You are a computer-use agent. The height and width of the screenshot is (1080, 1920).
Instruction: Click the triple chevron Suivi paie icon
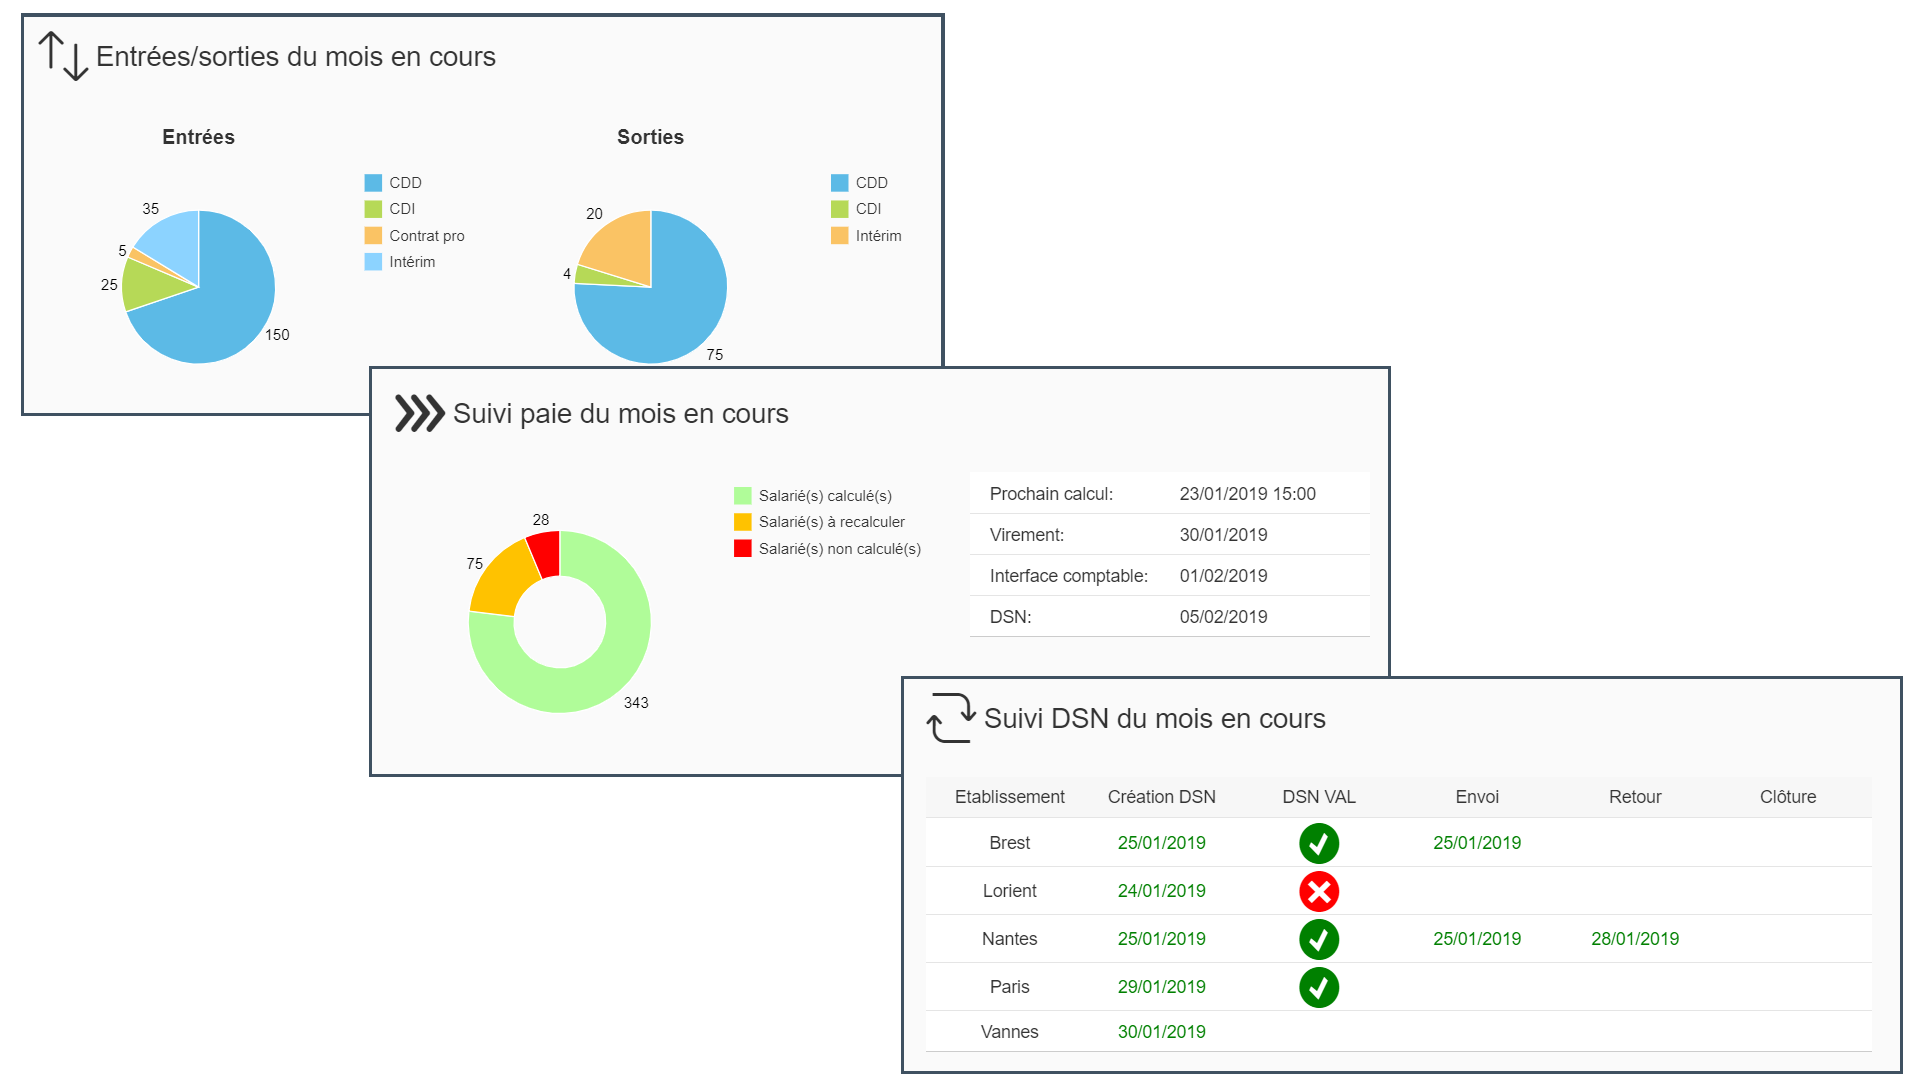pos(420,413)
